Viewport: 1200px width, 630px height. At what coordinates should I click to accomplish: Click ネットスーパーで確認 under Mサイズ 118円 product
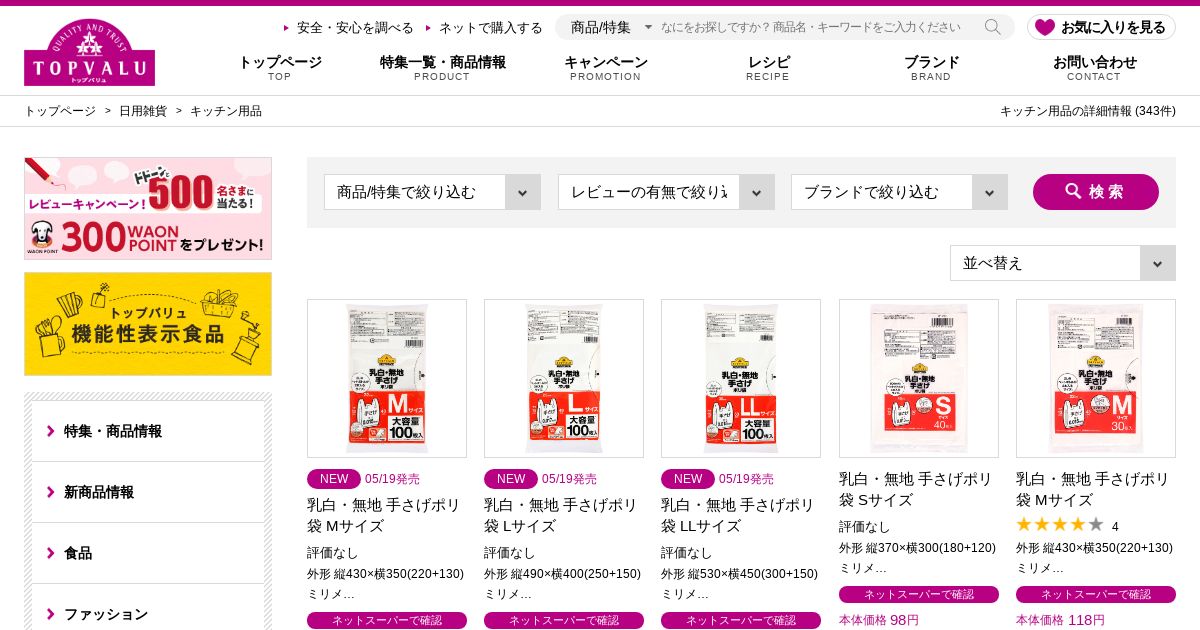[1096, 594]
